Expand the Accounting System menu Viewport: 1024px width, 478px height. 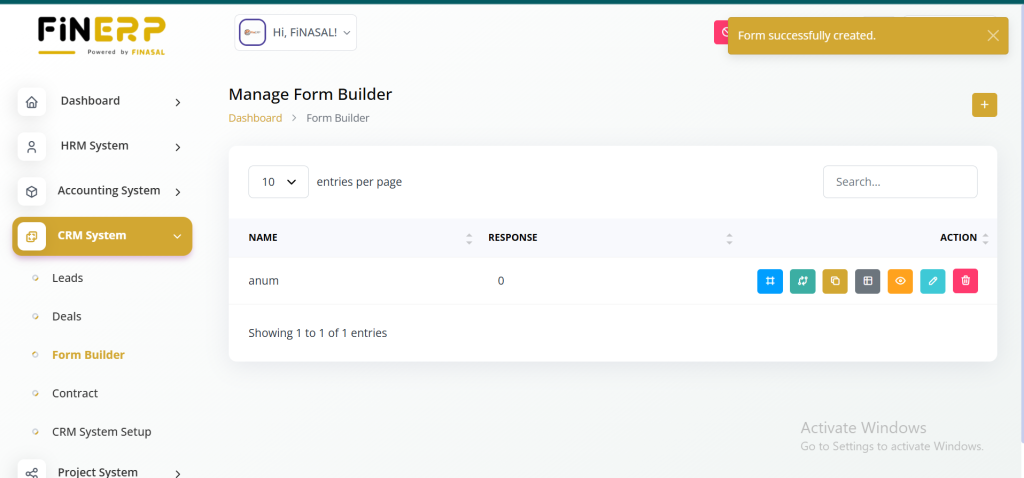[x=102, y=191]
